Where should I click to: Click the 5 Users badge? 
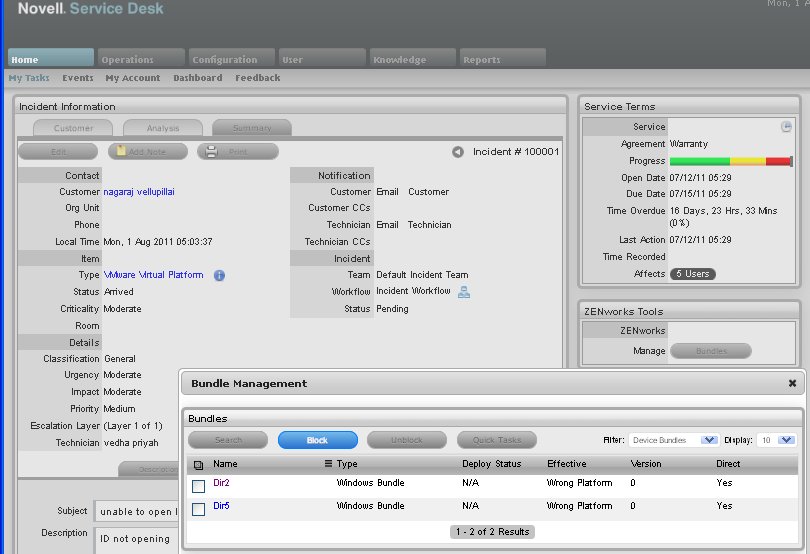[x=692, y=274]
